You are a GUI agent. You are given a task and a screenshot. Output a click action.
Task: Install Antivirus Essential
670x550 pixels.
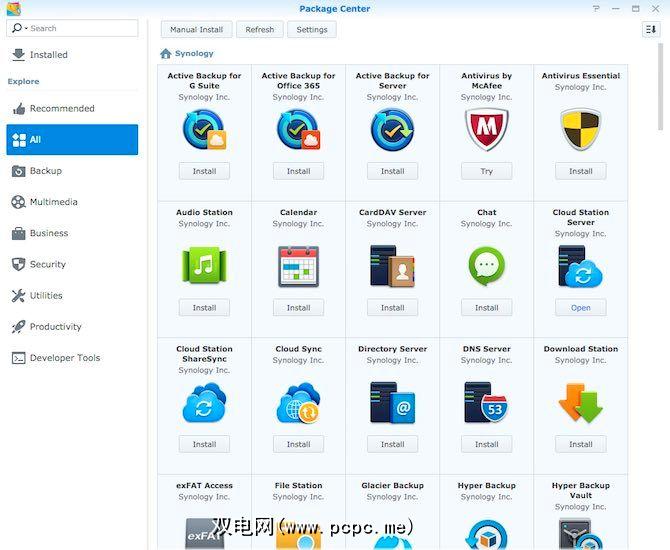581,171
